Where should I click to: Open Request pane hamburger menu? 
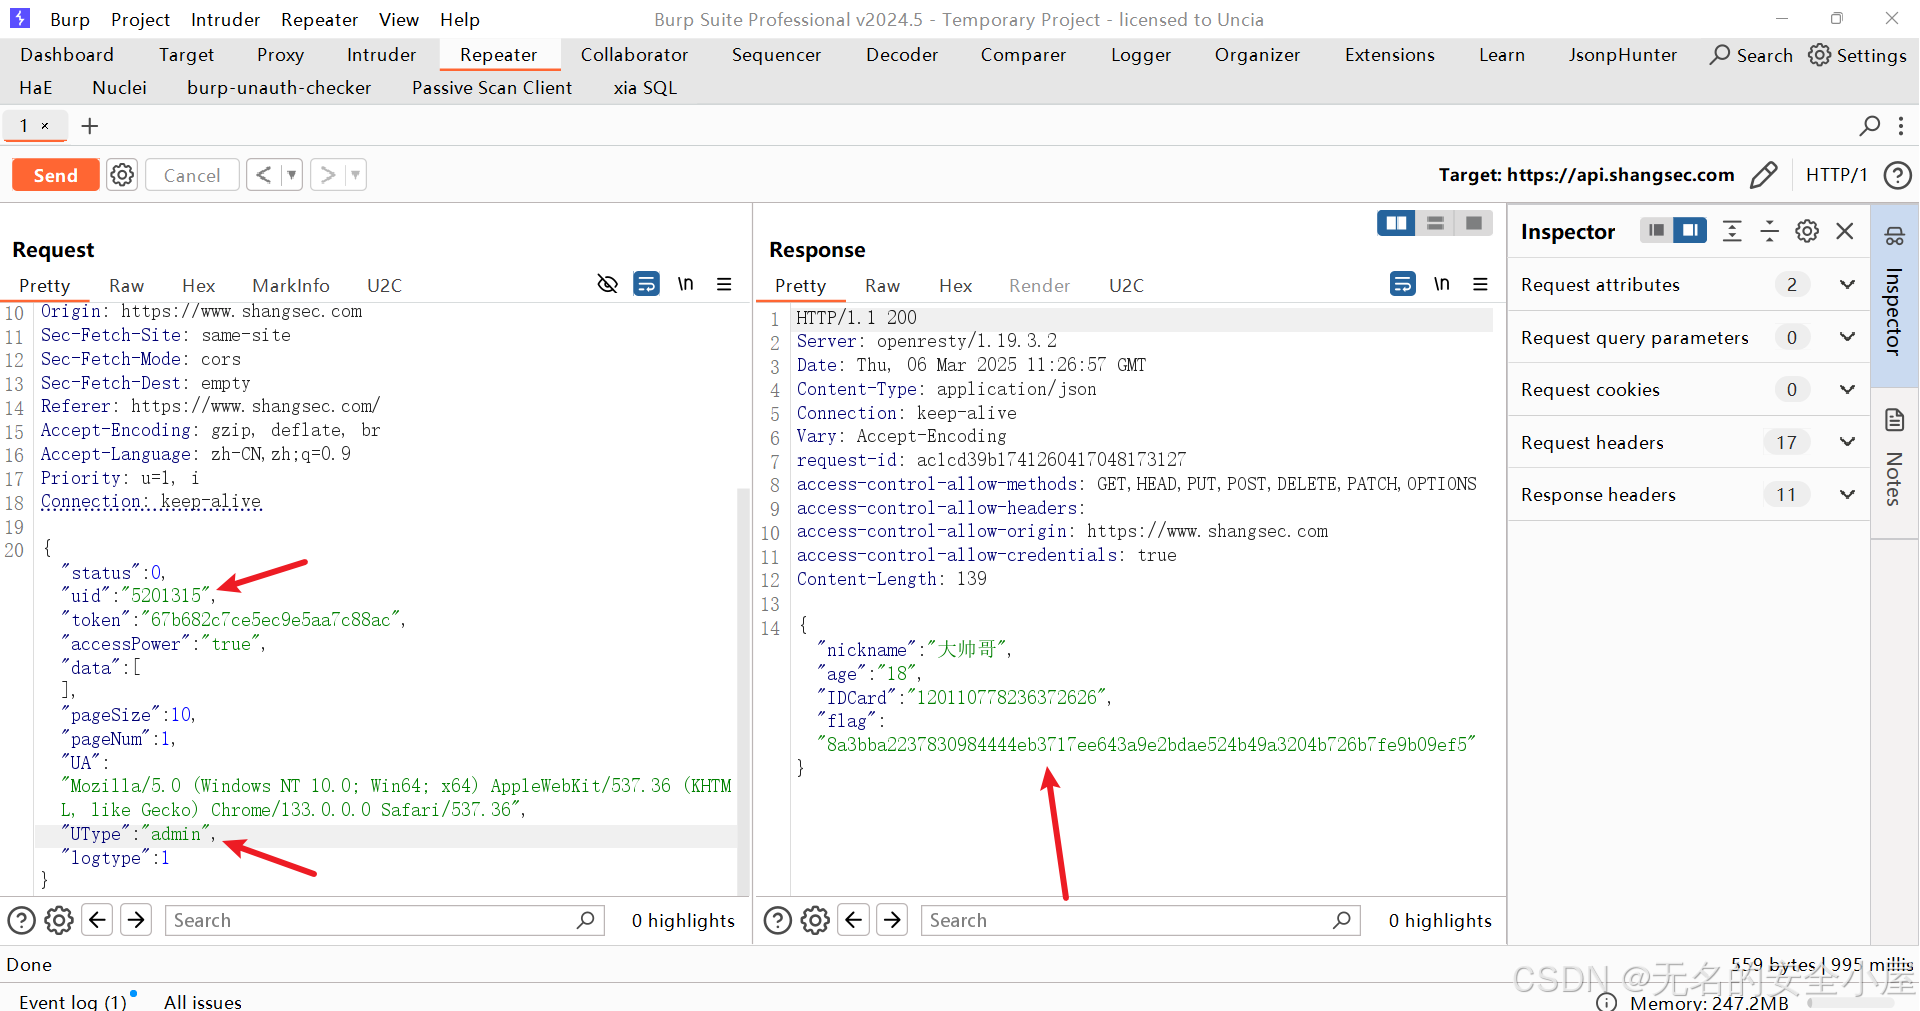click(x=724, y=284)
